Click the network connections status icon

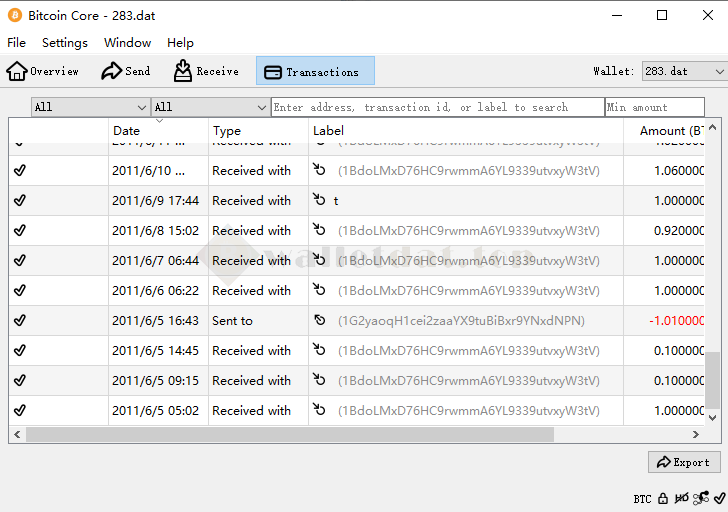(x=702, y=498)
